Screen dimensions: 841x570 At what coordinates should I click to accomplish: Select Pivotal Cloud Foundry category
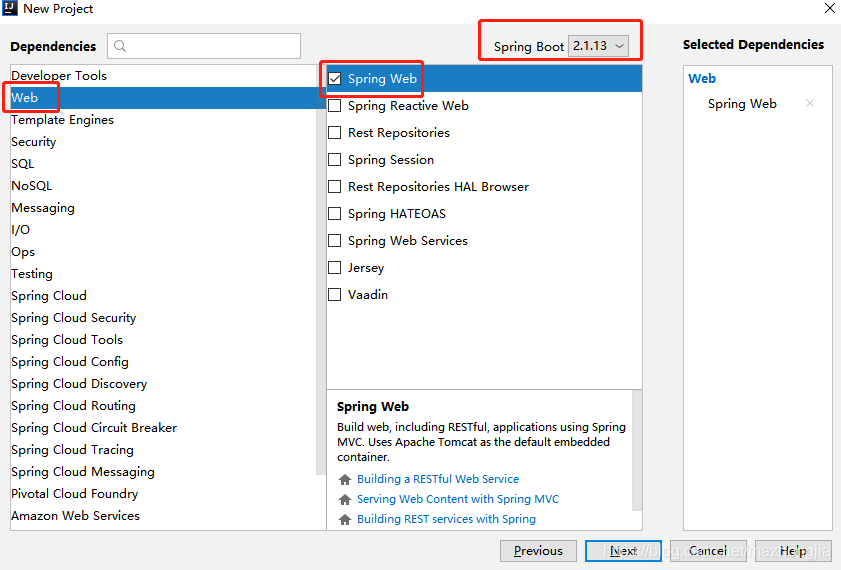(164, 493)
